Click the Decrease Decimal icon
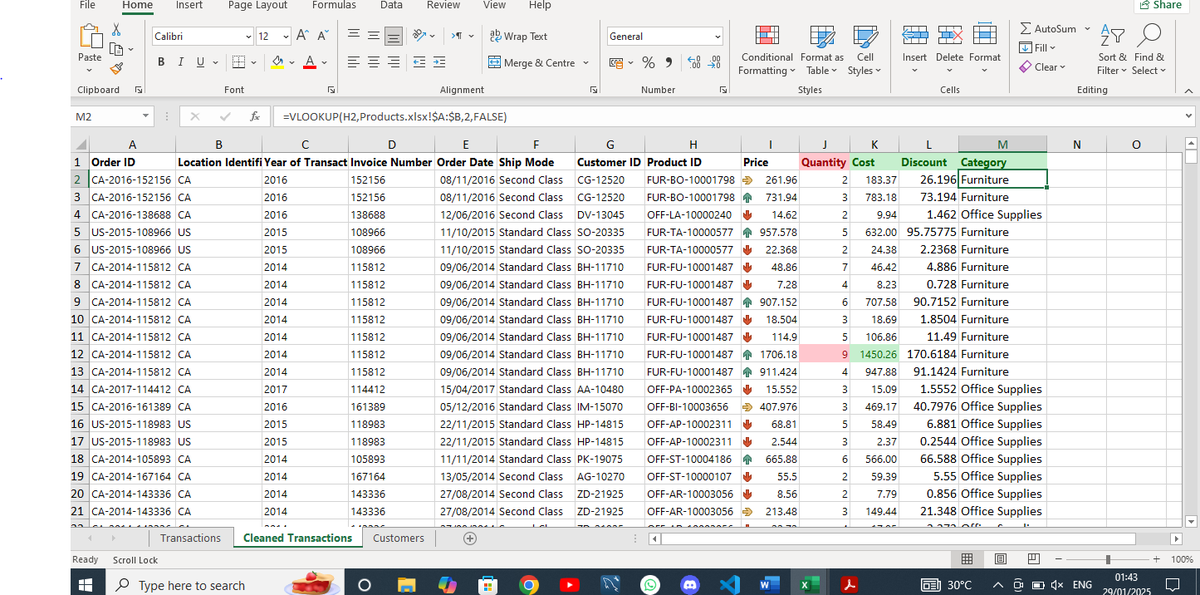 point(714,63)
